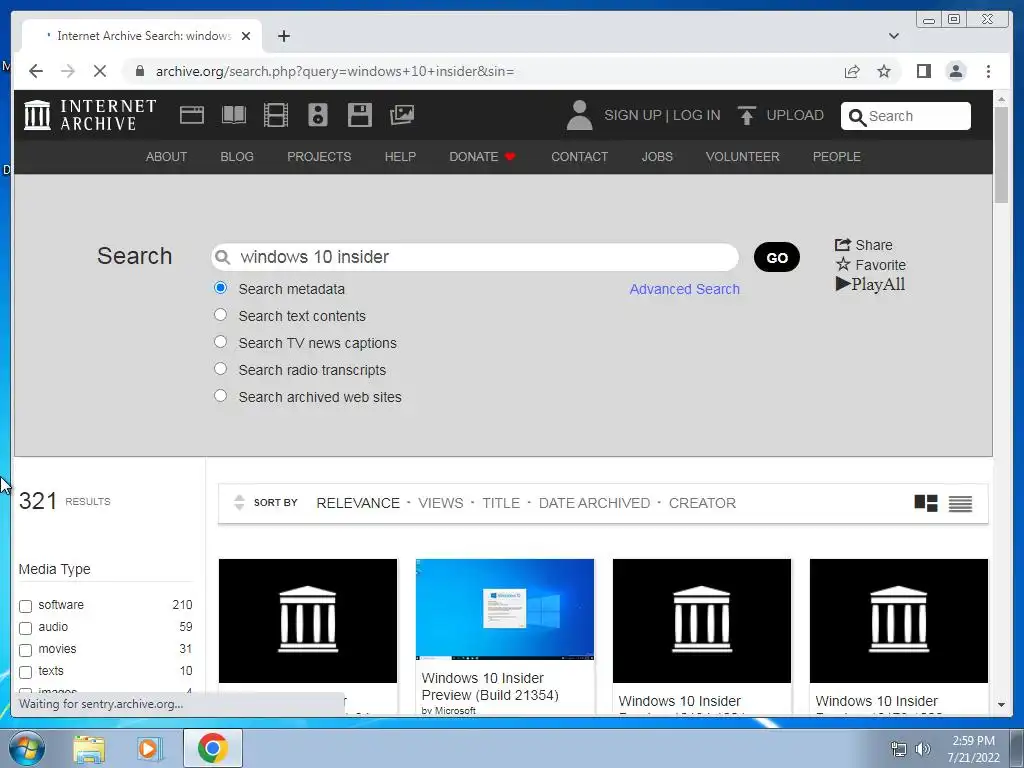Sort results by DATE ARCHIVED
The image size is (1024, 768).
click(x=594, y=503)
